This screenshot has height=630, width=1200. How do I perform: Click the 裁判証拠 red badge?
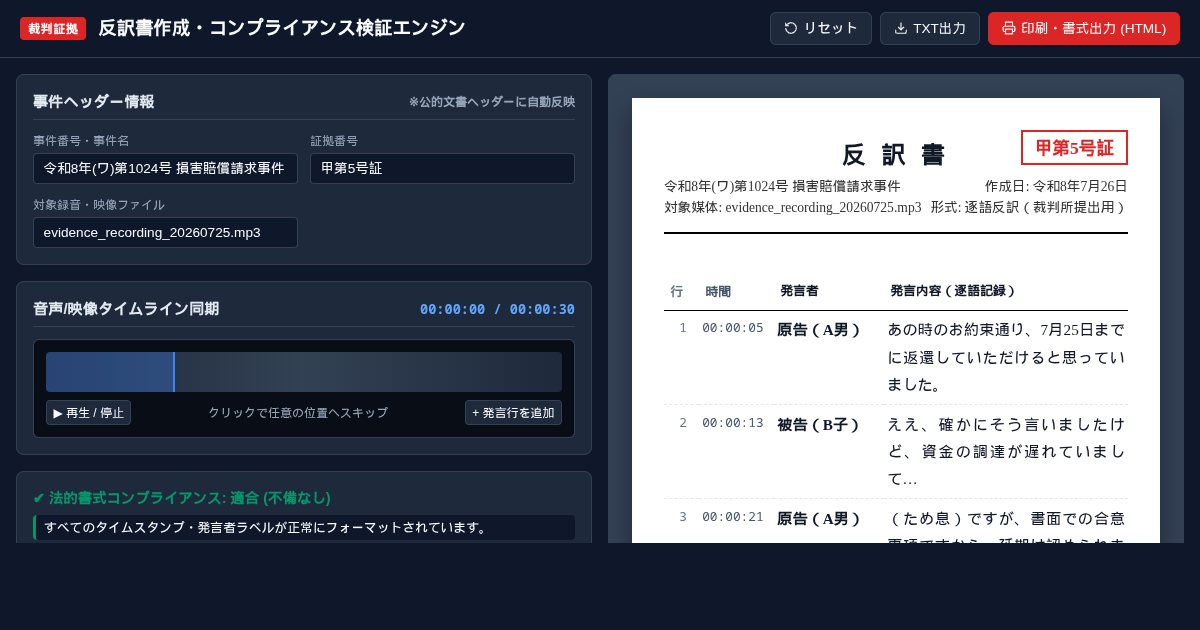click(53, 28)
